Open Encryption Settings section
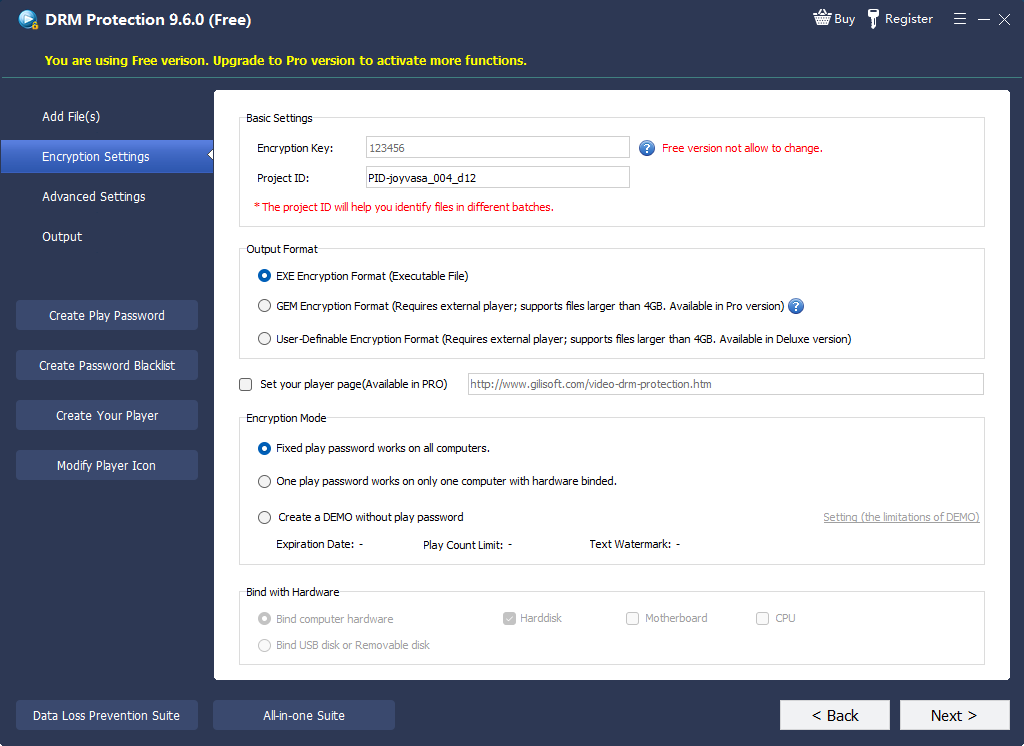1024x746 pixels. click(x=107, y=157)
